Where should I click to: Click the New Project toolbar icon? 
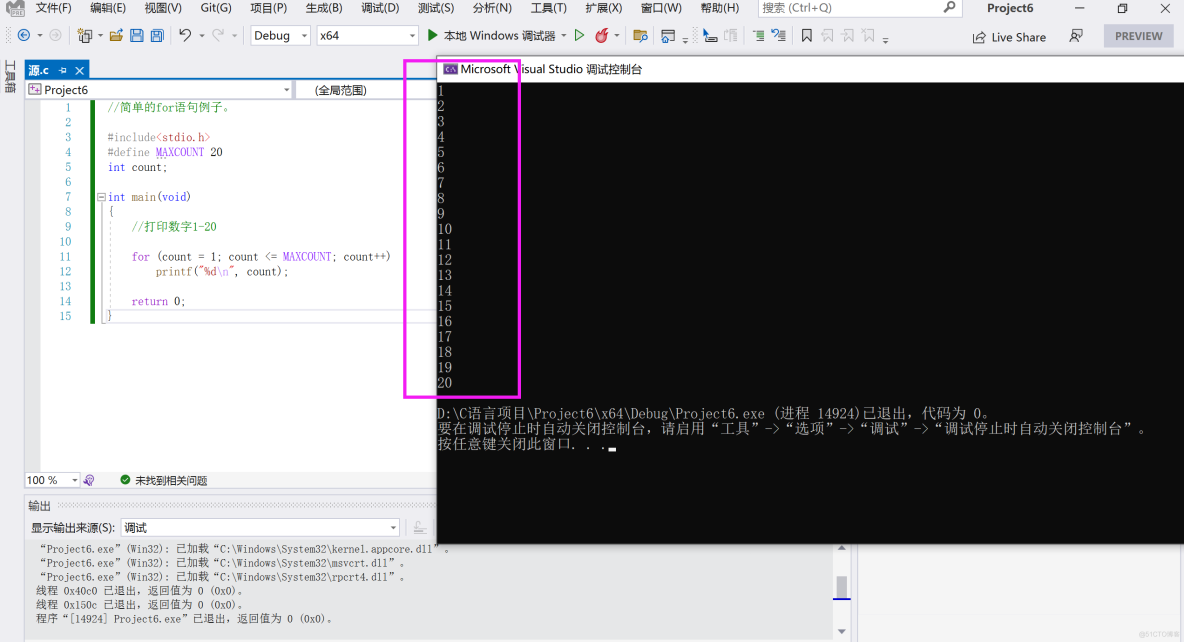tap(85, 35)
